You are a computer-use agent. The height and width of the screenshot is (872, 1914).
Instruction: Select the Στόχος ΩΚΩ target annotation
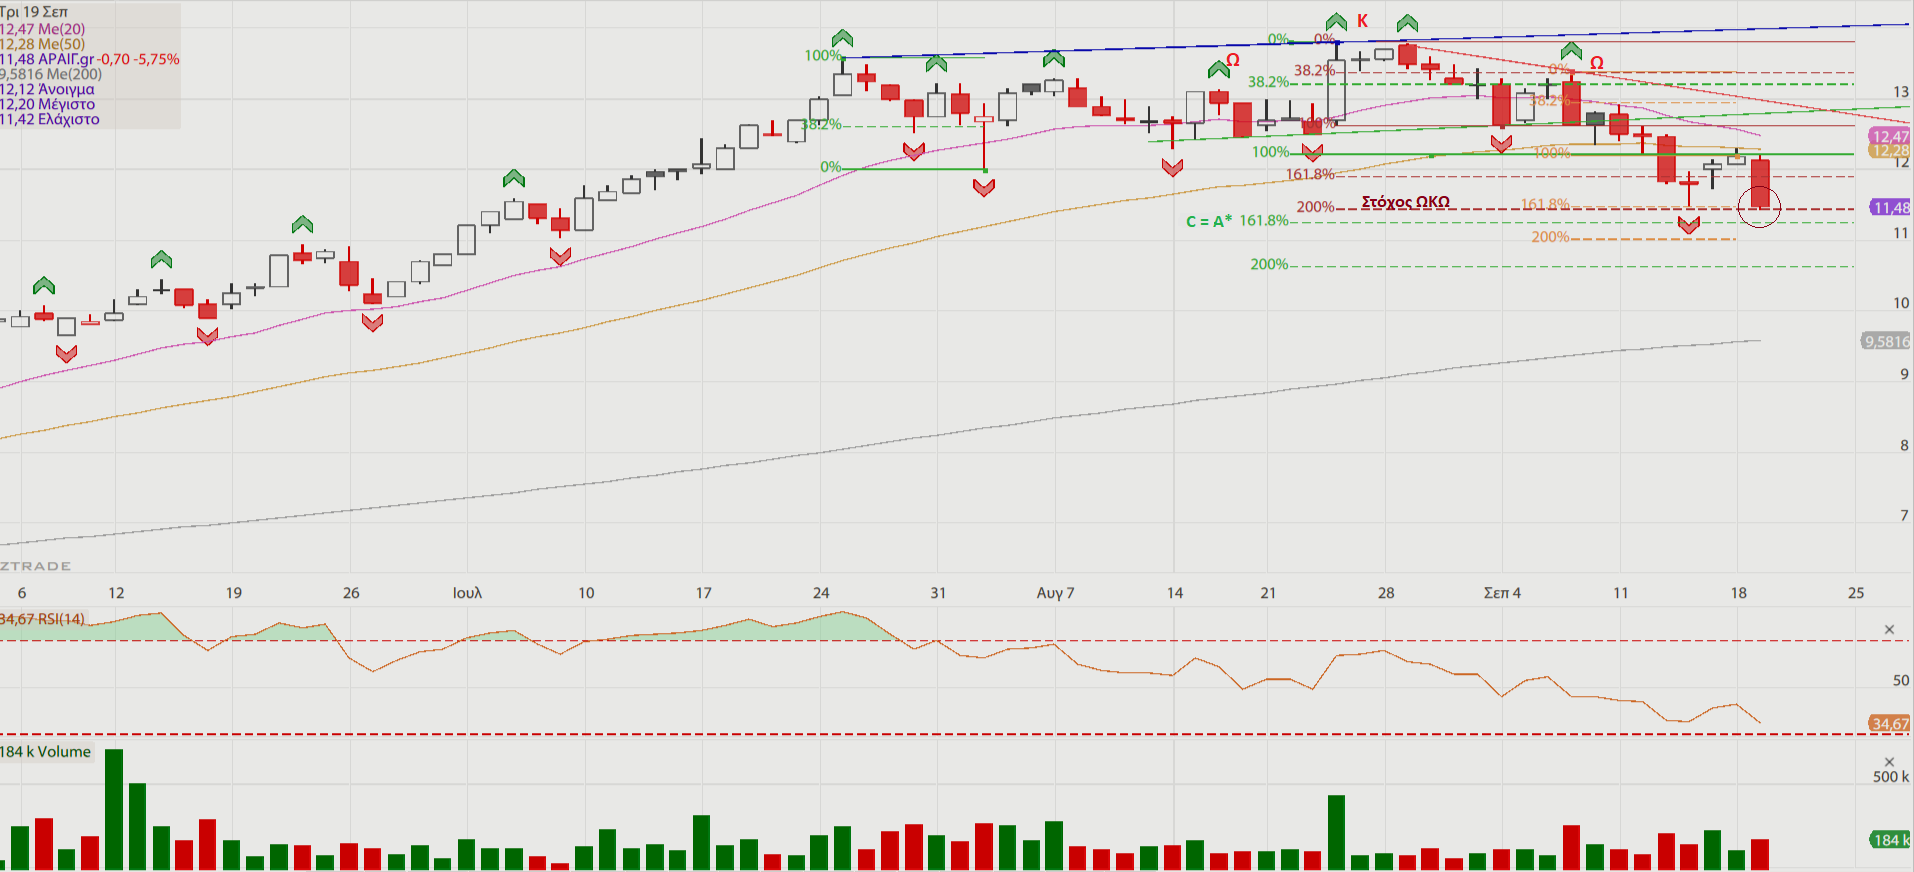(x=1405, y=202)
